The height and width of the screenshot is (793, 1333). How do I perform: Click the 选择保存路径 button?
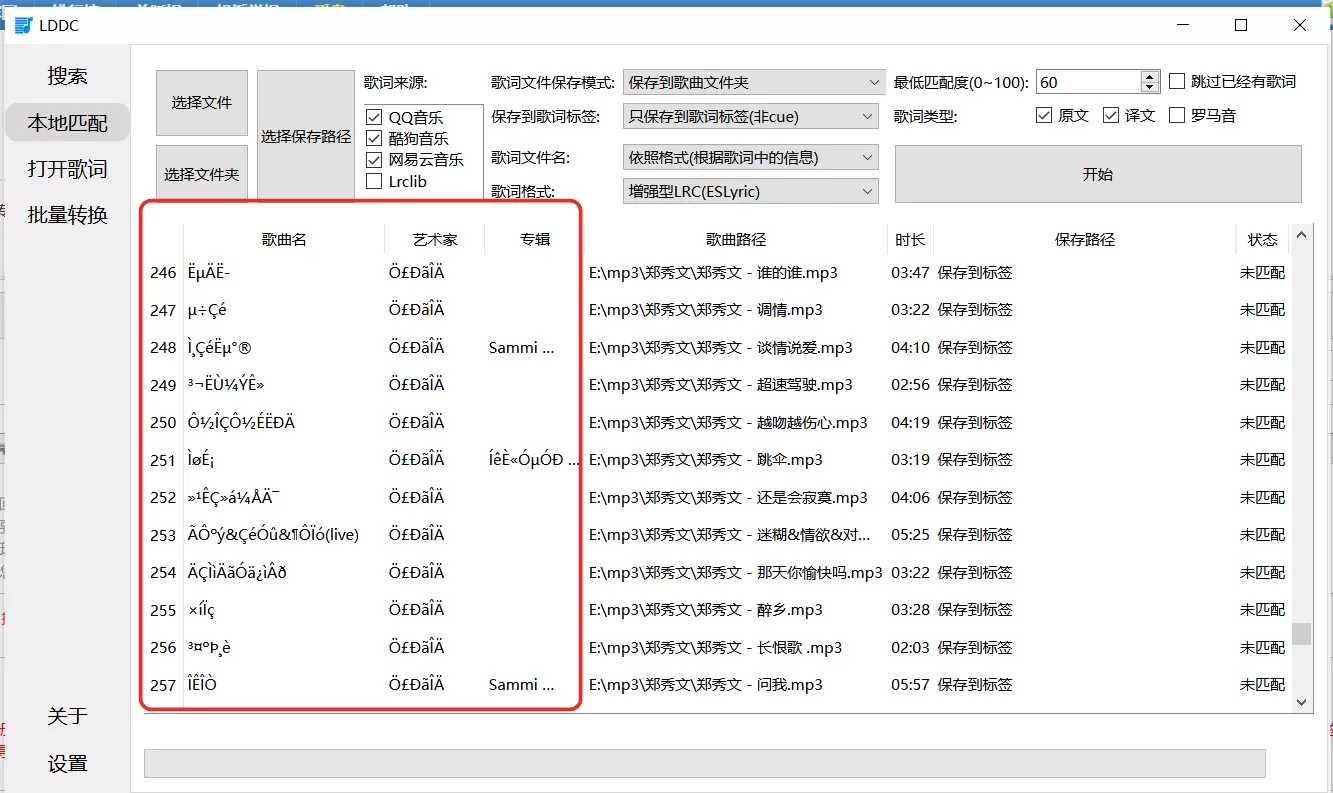305,137
